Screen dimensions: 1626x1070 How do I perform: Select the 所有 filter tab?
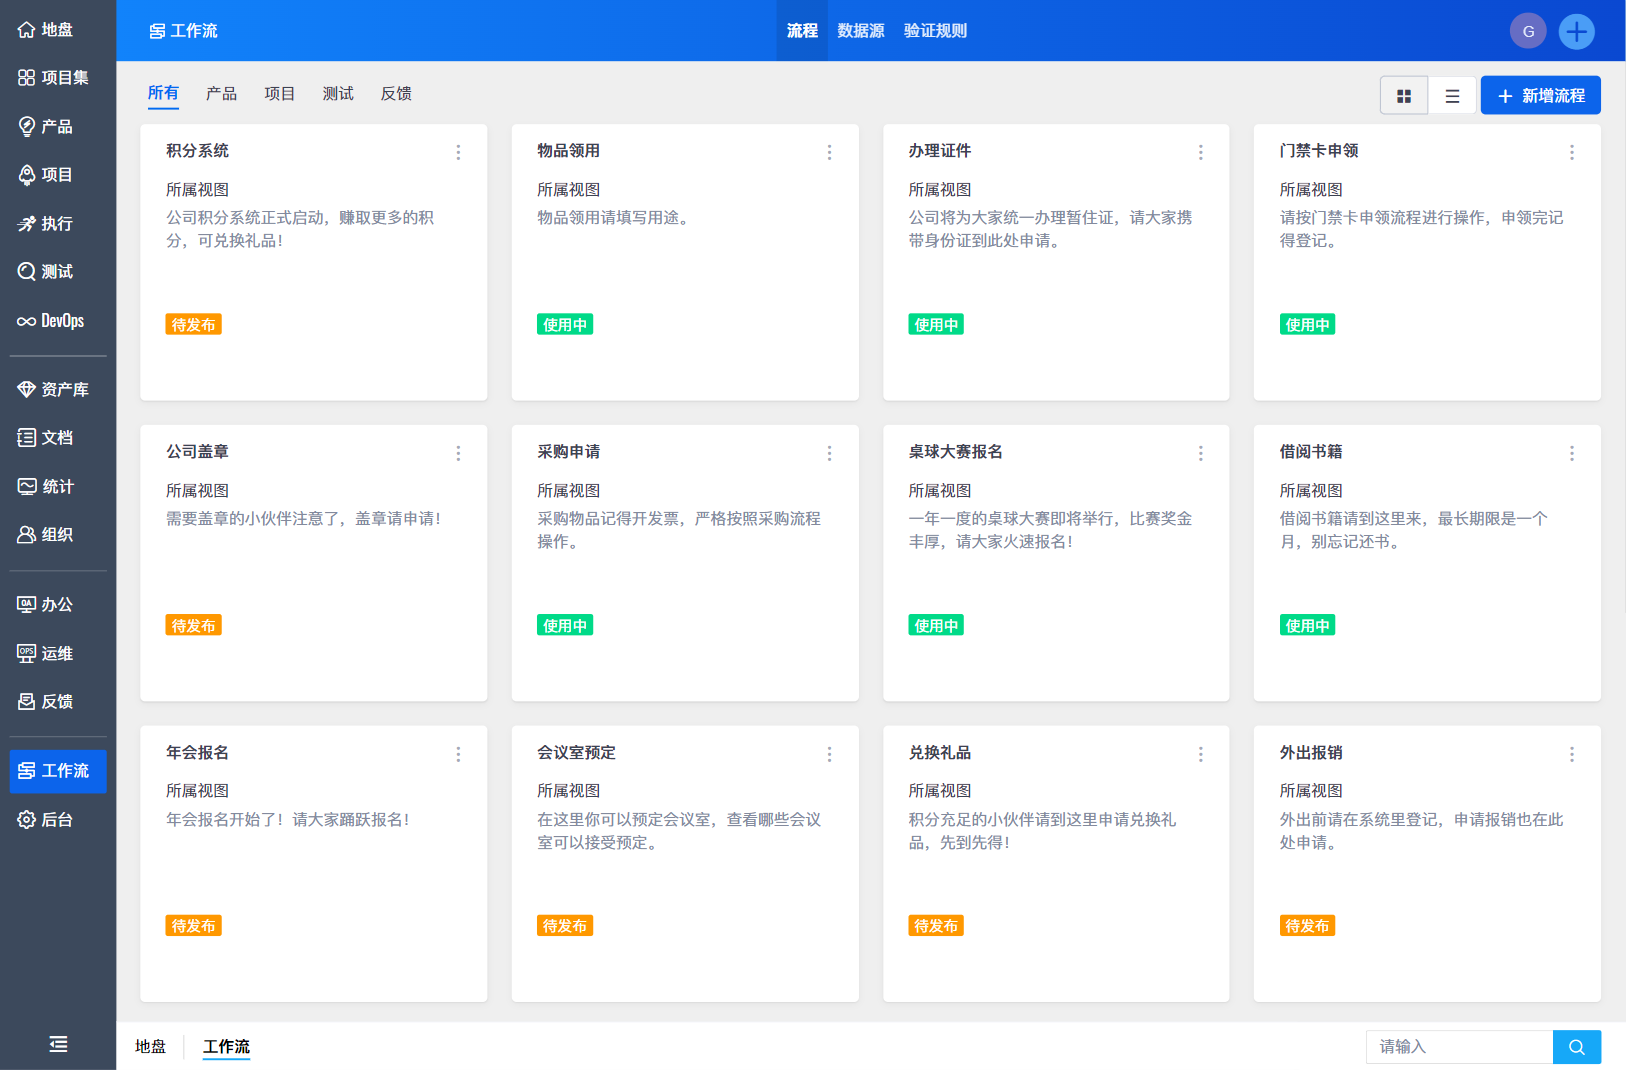(x=163, y=93)
